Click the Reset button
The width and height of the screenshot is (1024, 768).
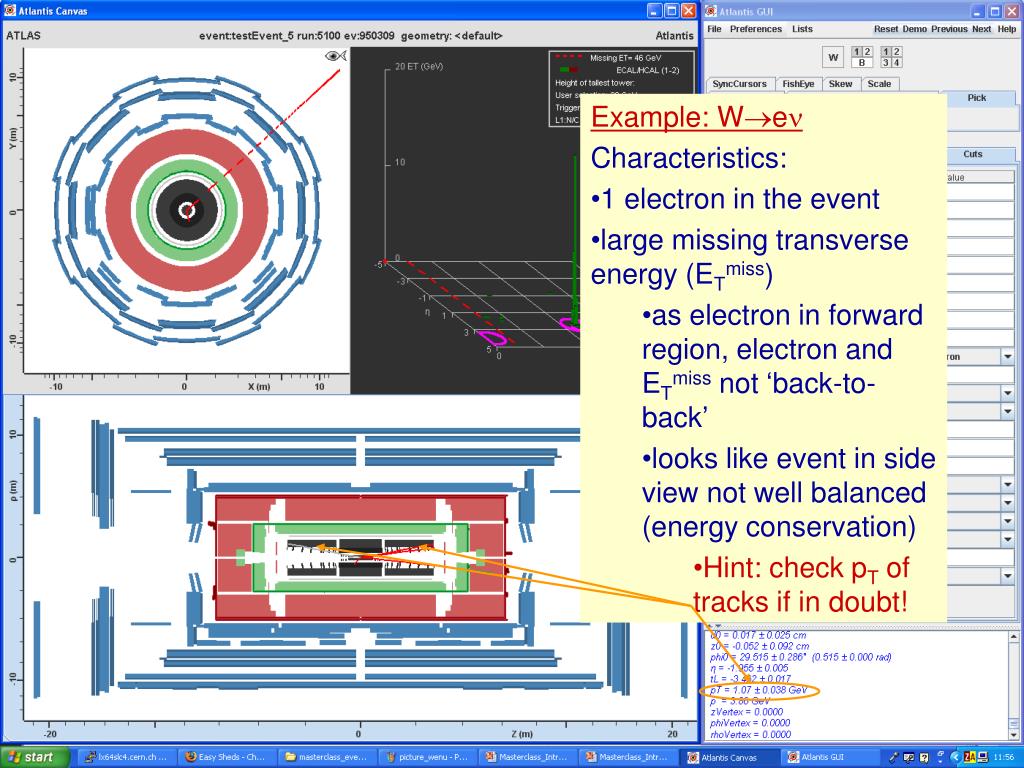point(886,29)
